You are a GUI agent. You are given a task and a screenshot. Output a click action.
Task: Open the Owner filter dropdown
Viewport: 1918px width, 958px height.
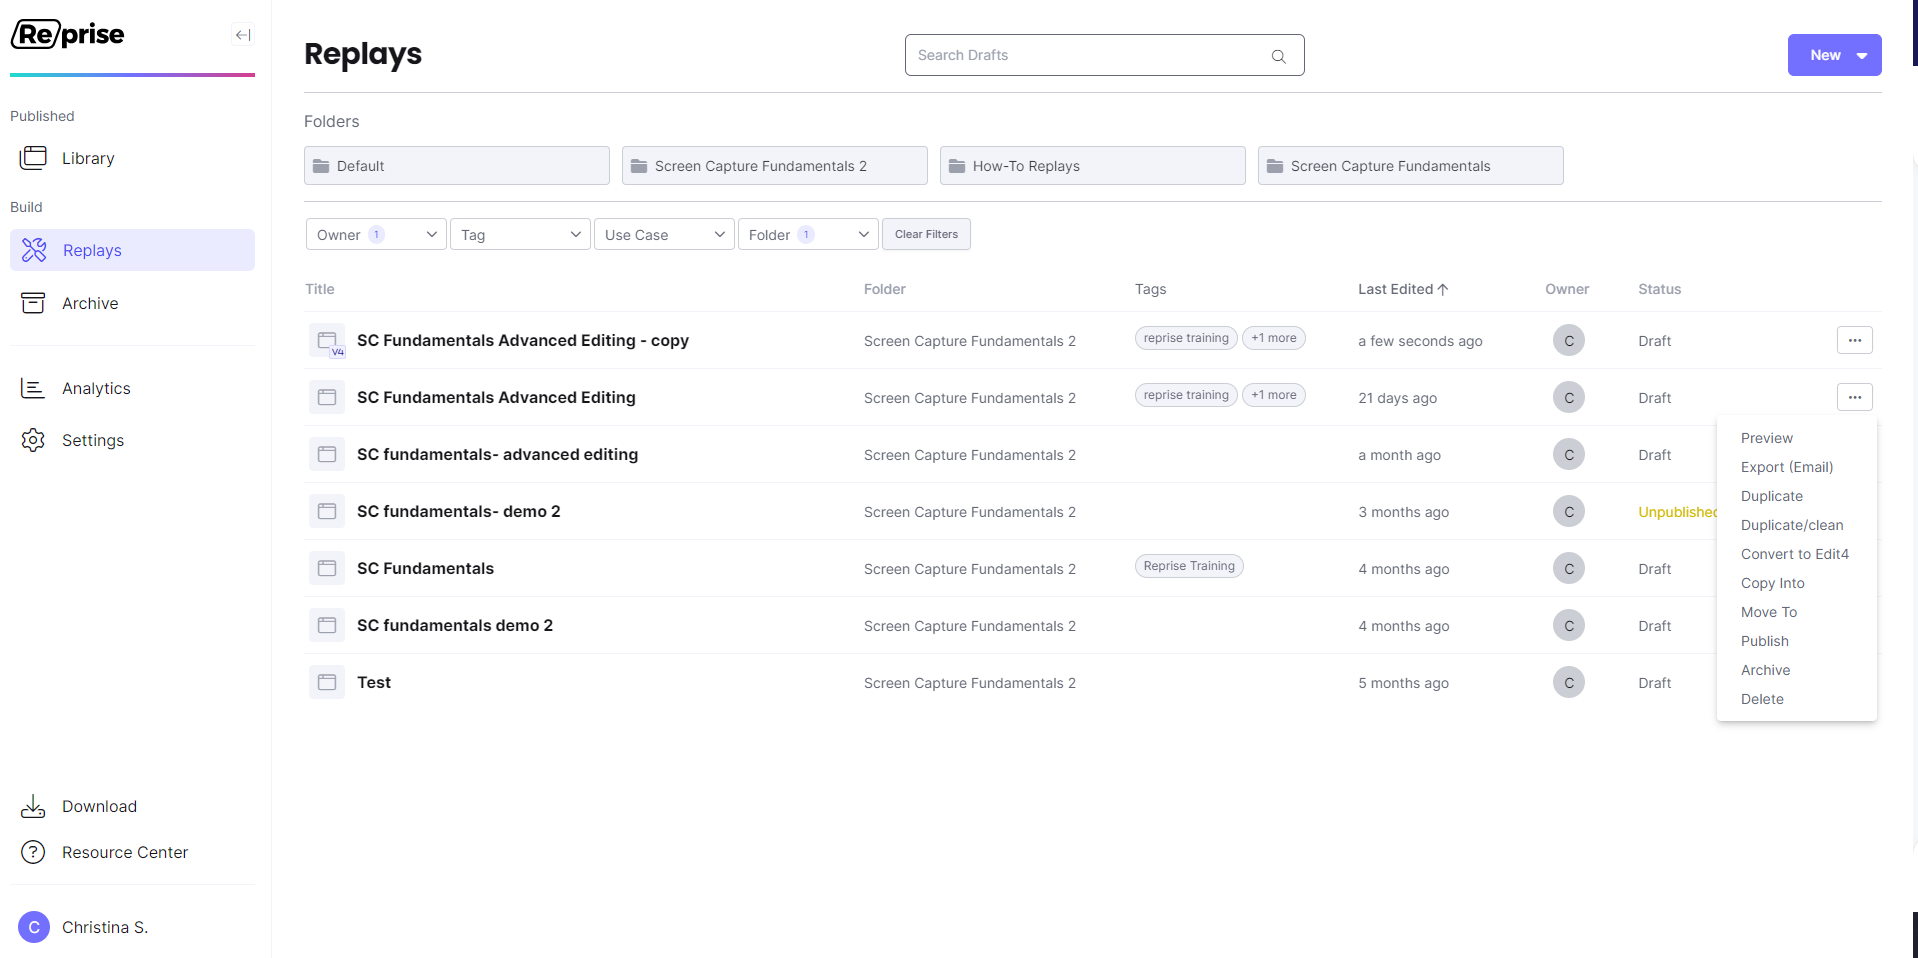pos(375,234)
